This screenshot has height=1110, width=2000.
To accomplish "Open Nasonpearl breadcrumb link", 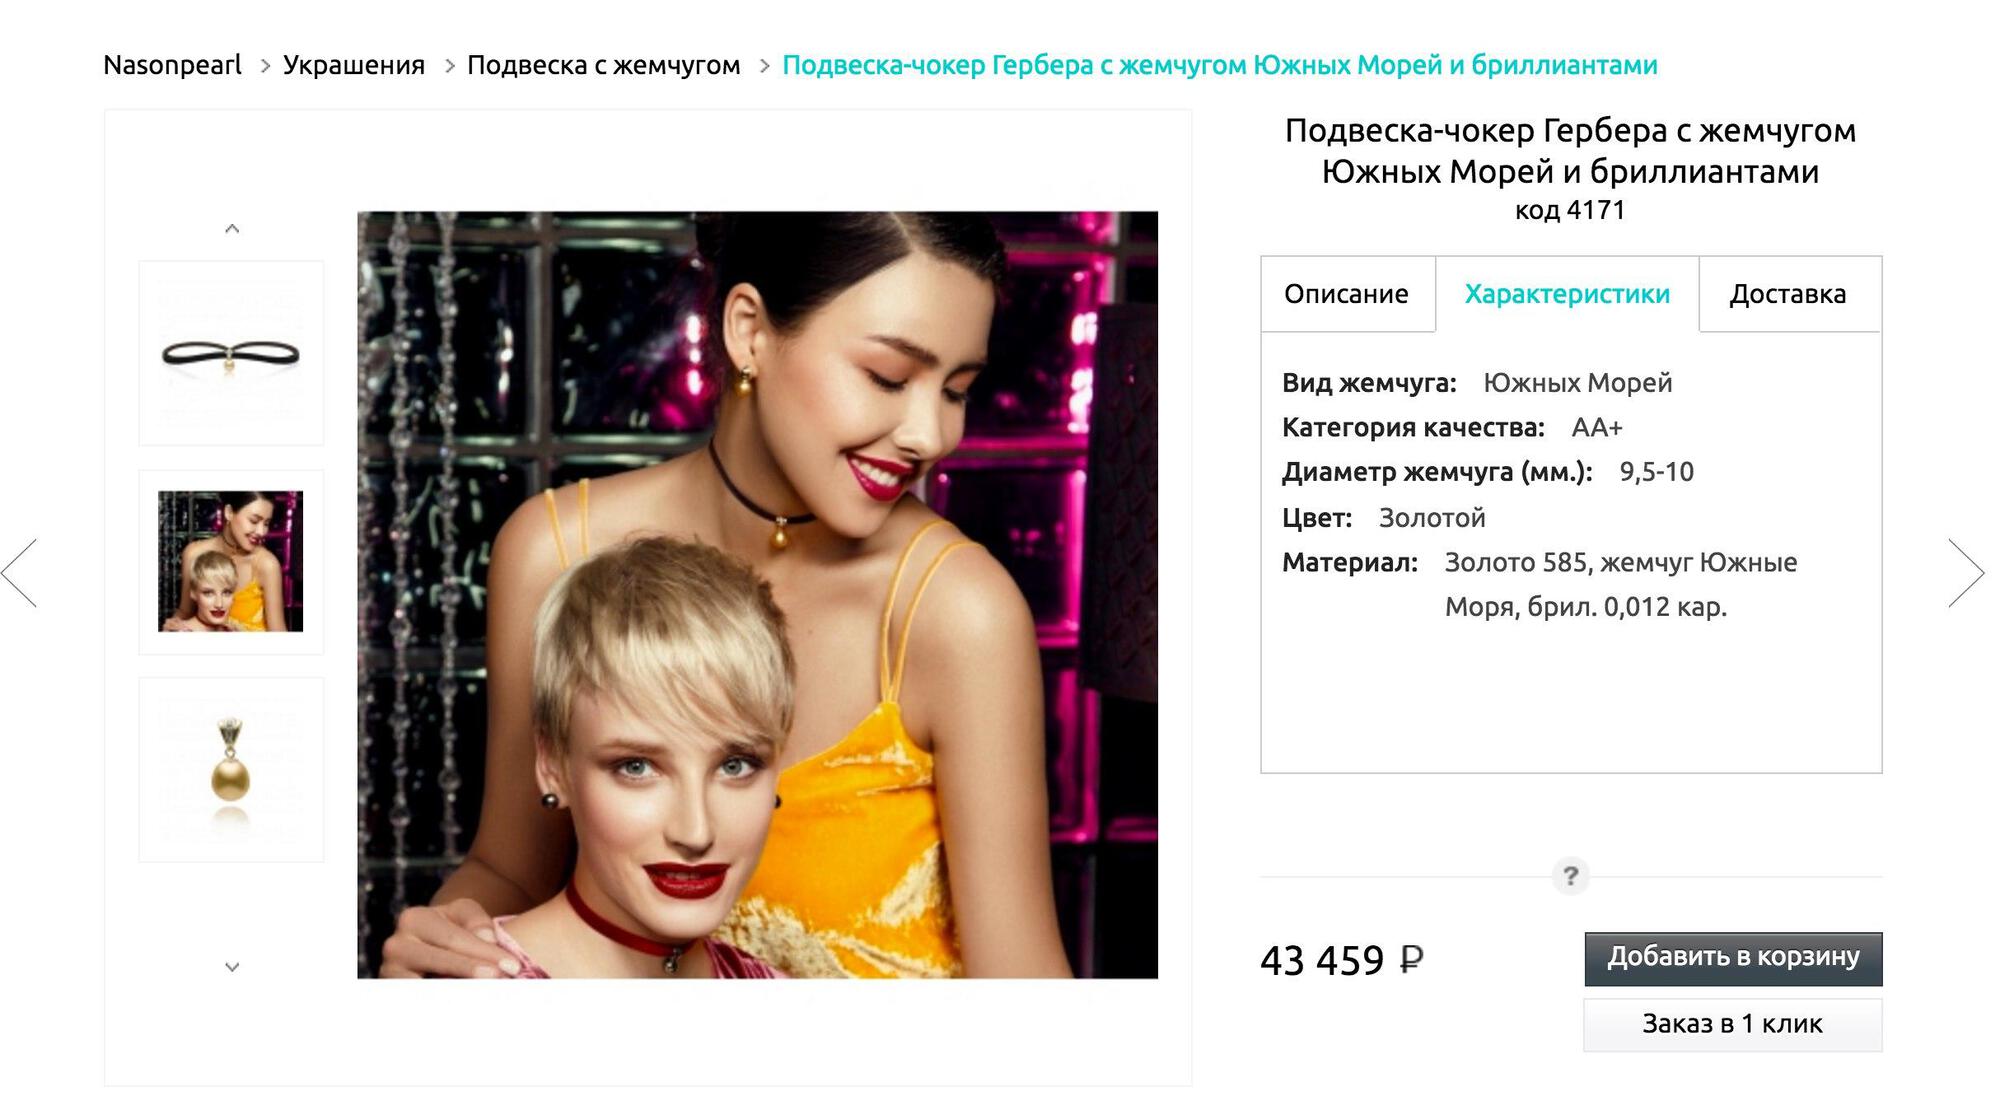I will pos(173,65).
